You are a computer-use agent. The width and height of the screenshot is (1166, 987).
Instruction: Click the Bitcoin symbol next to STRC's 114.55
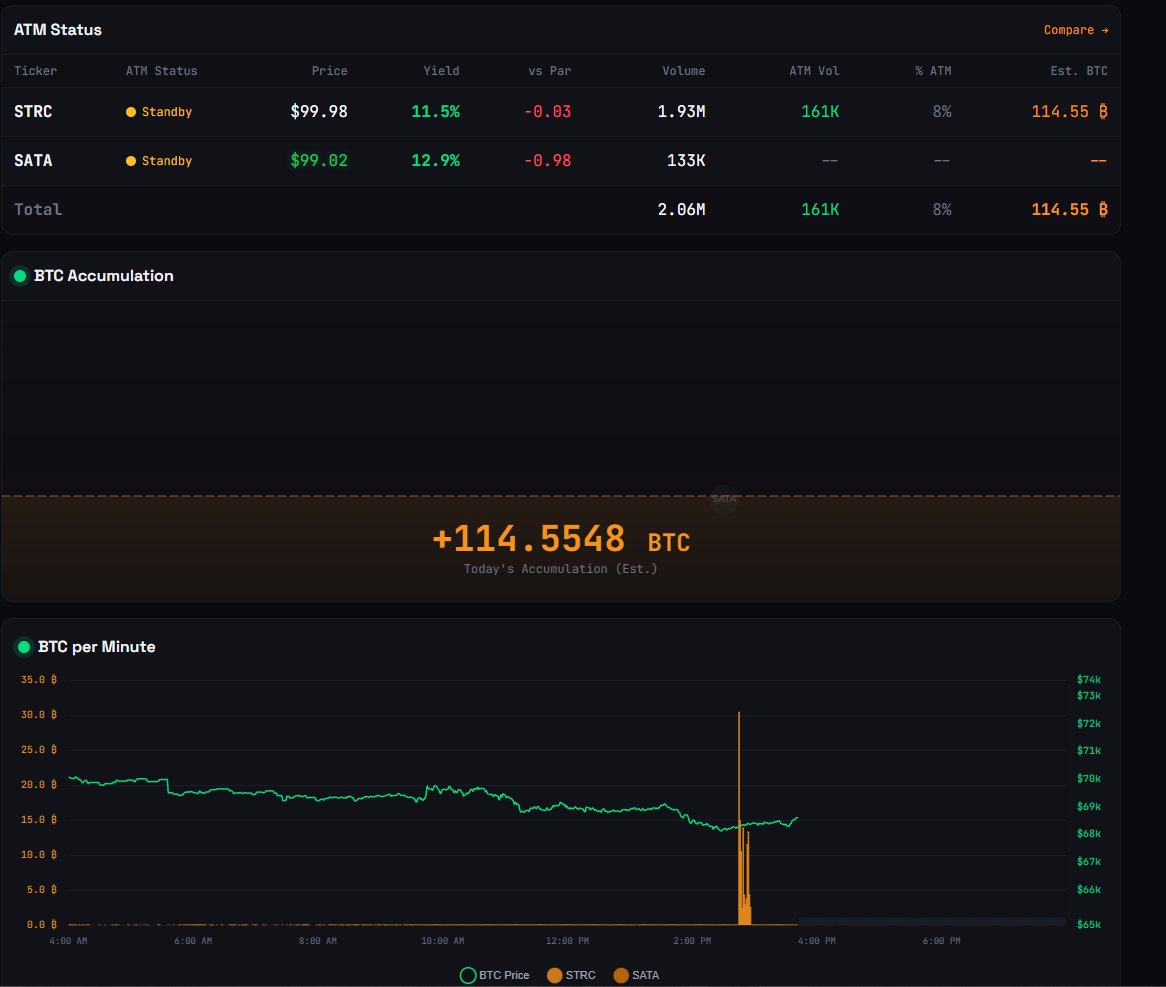1102,112
